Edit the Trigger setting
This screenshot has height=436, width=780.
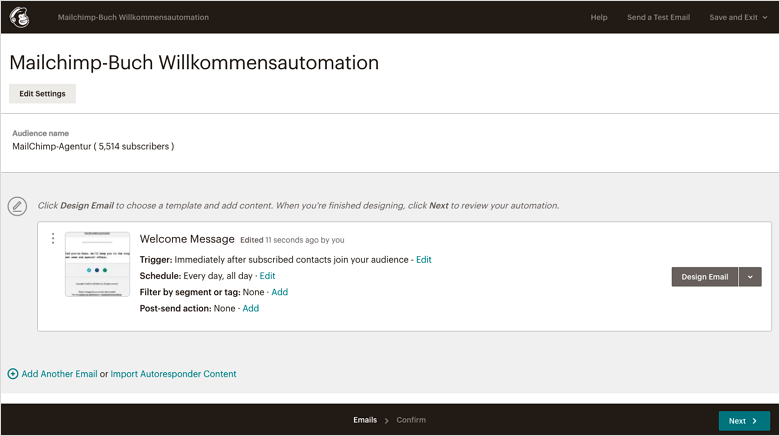coord(424,260)
